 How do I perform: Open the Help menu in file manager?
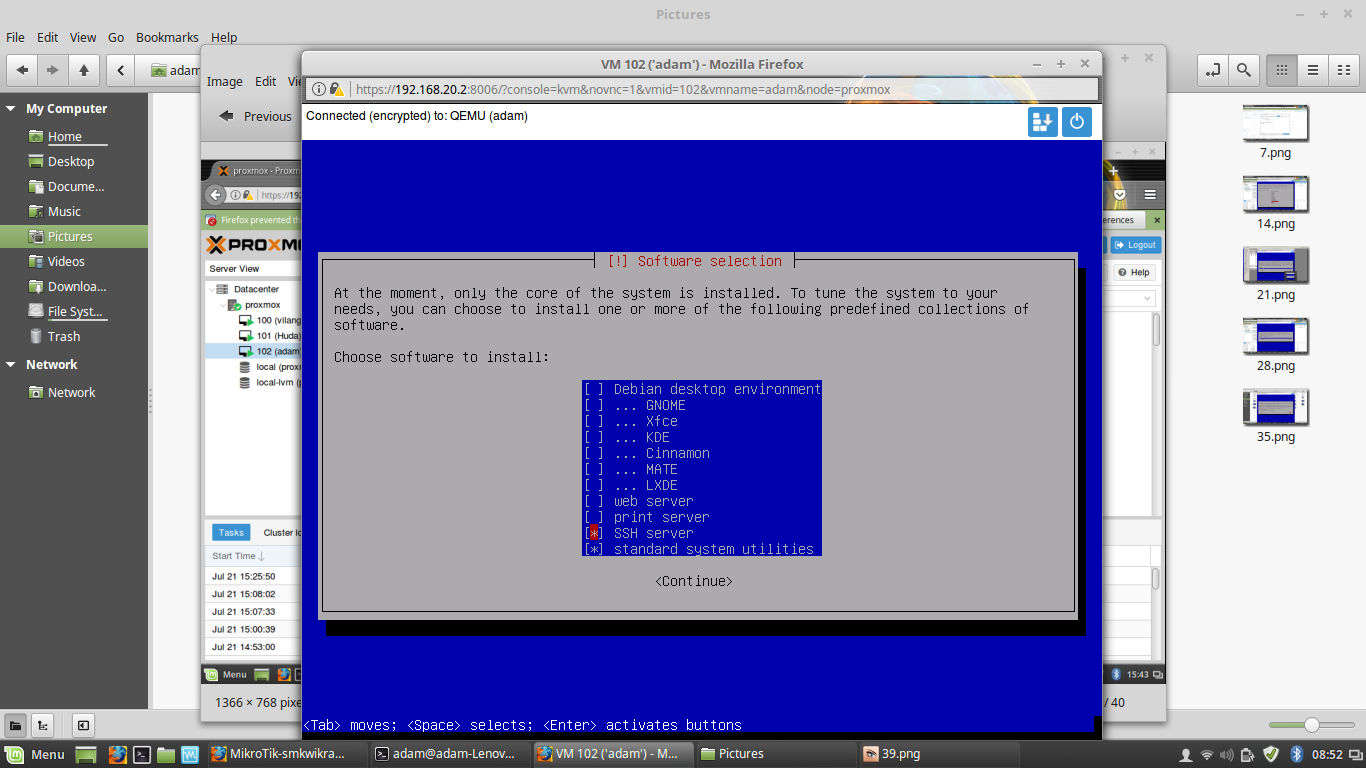click(224, 37)
